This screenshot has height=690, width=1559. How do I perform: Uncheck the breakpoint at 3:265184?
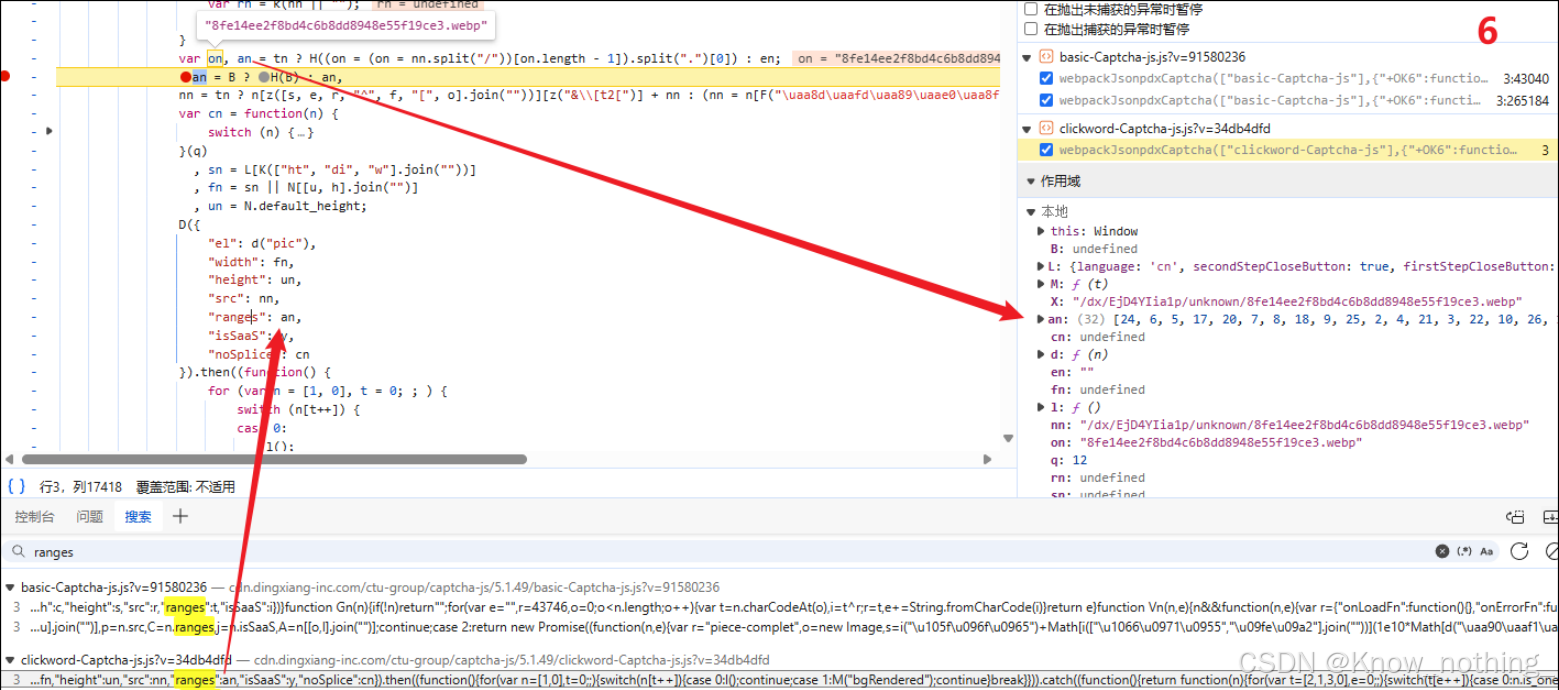point(1046,100)
